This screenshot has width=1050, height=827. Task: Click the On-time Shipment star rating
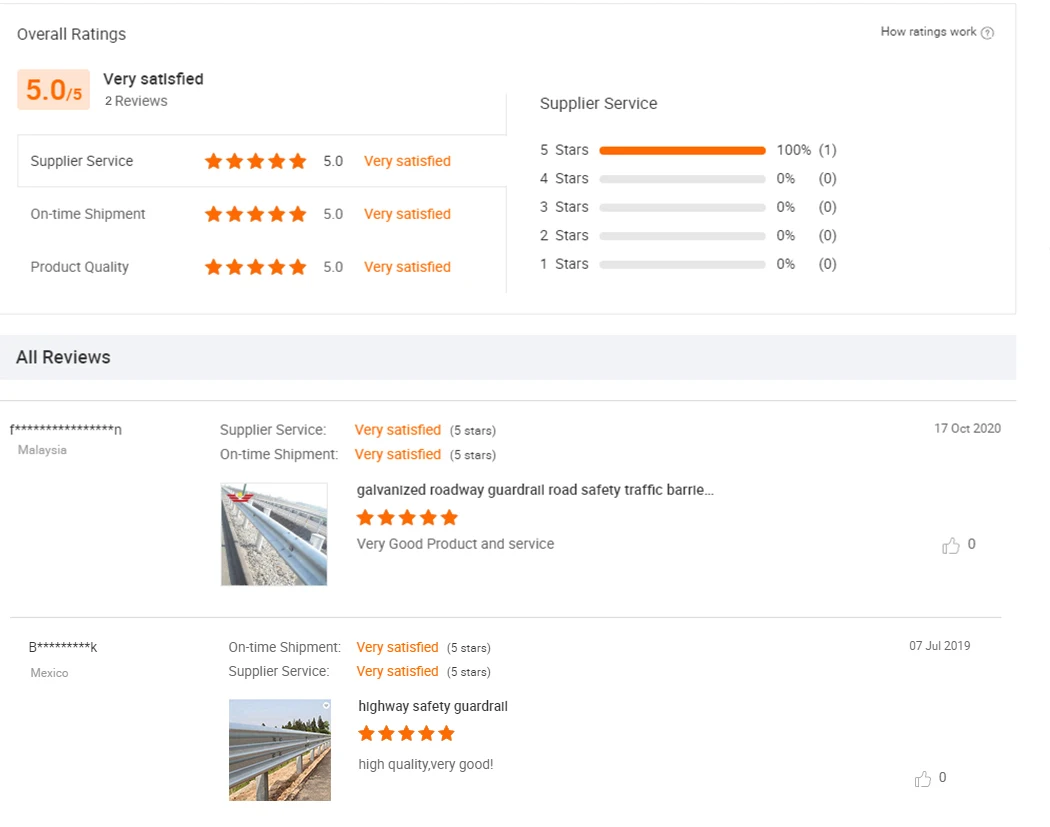[x=255, y=214]
